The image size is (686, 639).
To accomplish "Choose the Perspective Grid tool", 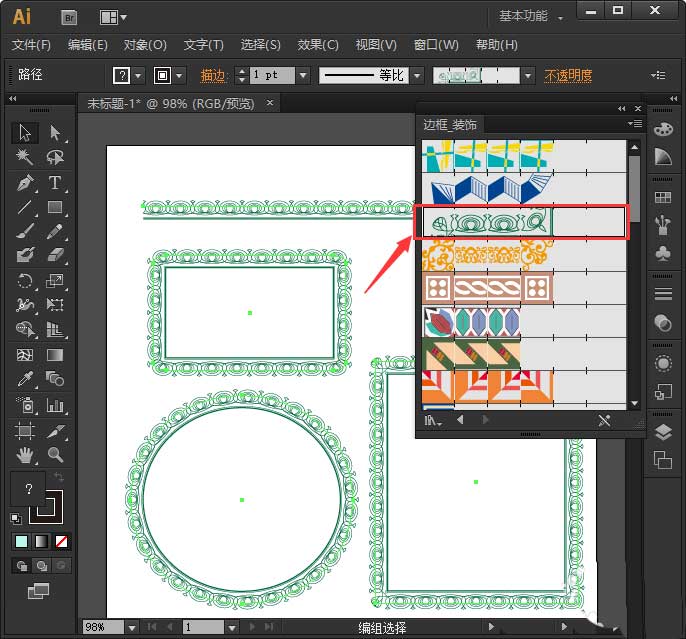I will (55, 328).
